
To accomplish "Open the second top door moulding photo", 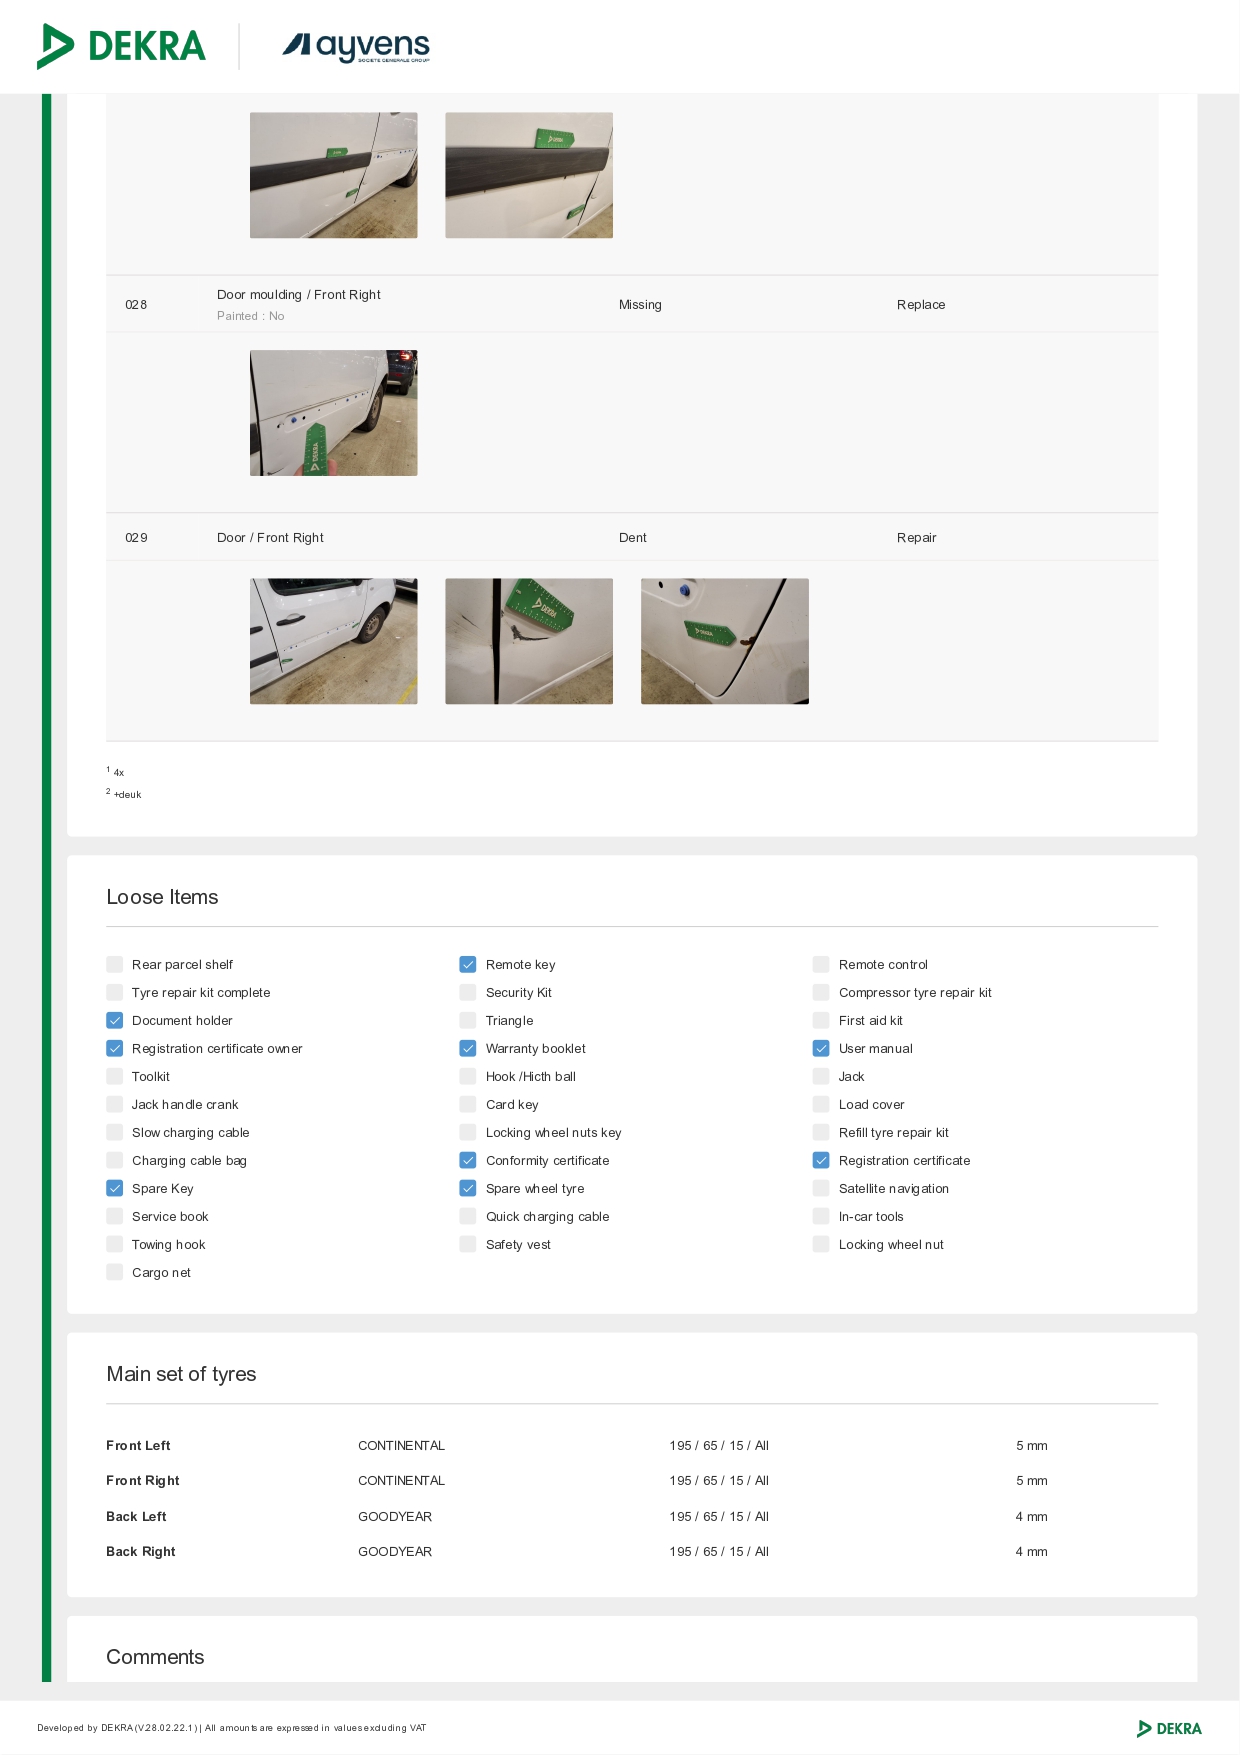I will pos(529,175).
